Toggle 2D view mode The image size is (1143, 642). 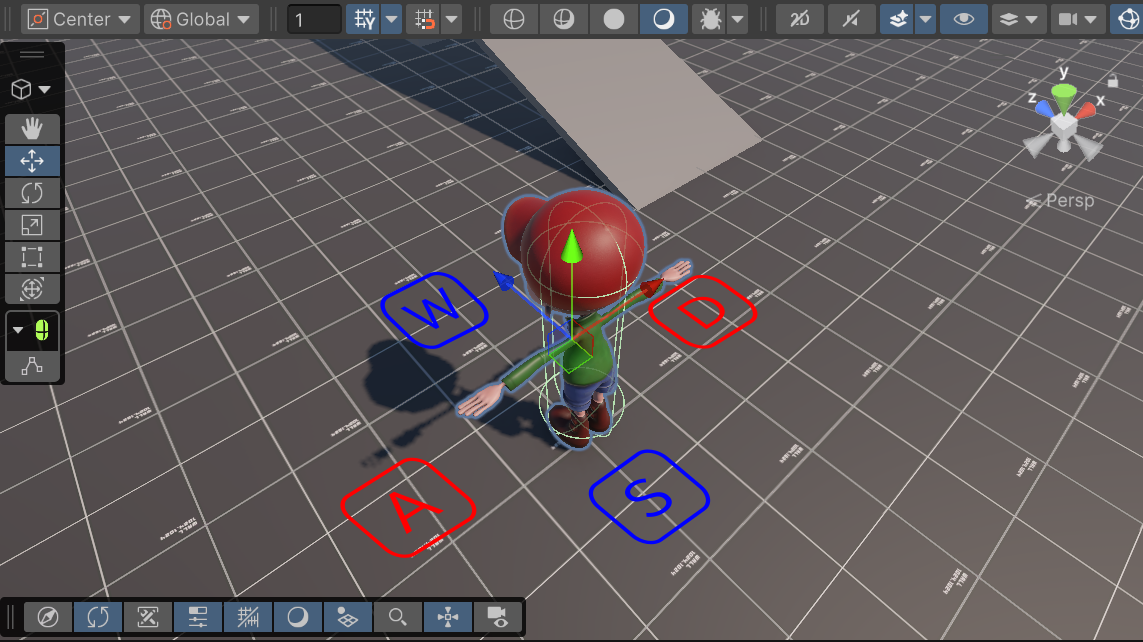point(800,20)
